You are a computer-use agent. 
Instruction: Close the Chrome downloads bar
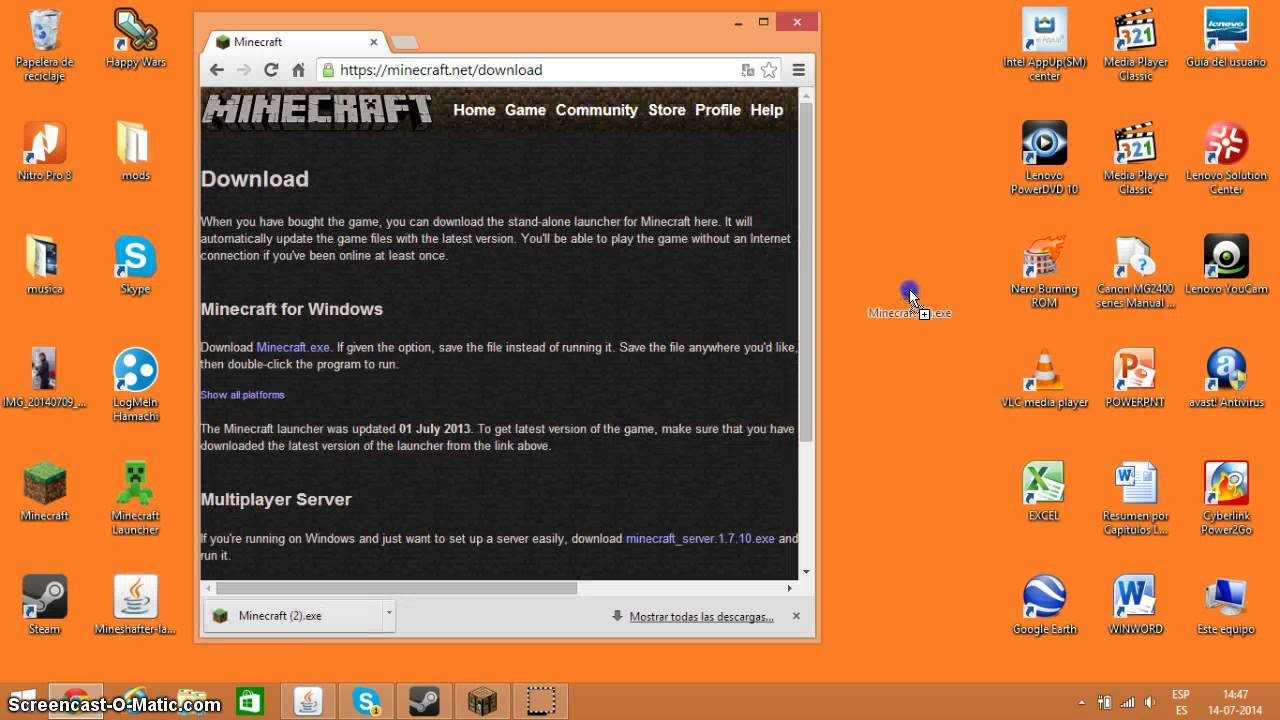tap(796, 616)
